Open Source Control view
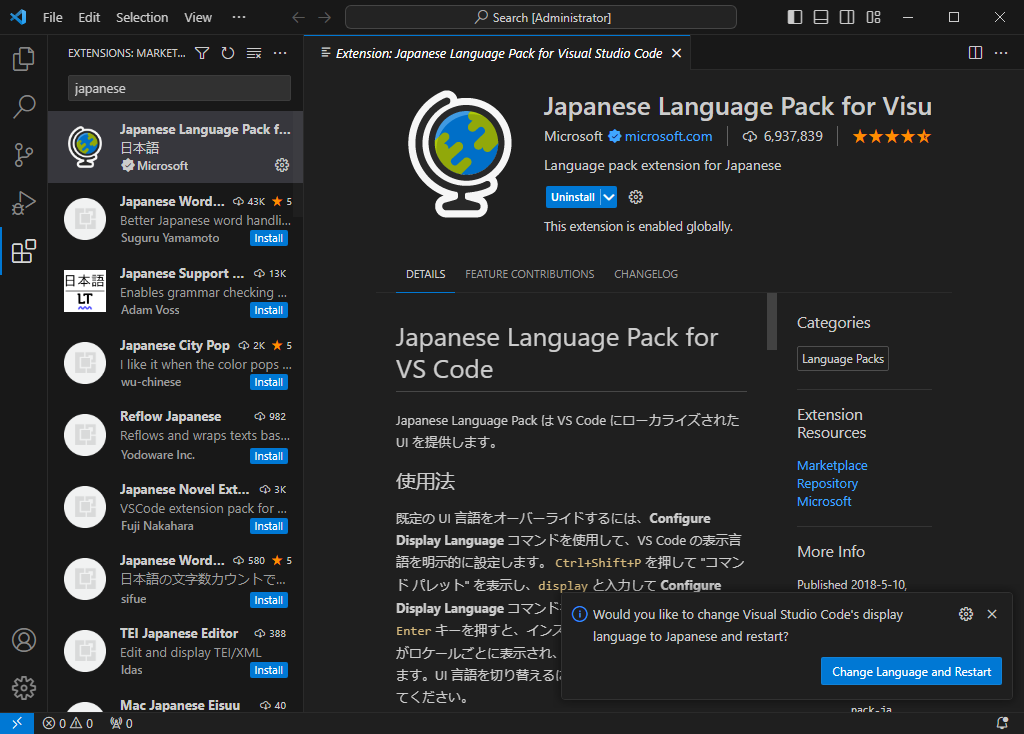The width and height of the screenshot is (1024, 734). pyautogui.click(x=24, y=155)
